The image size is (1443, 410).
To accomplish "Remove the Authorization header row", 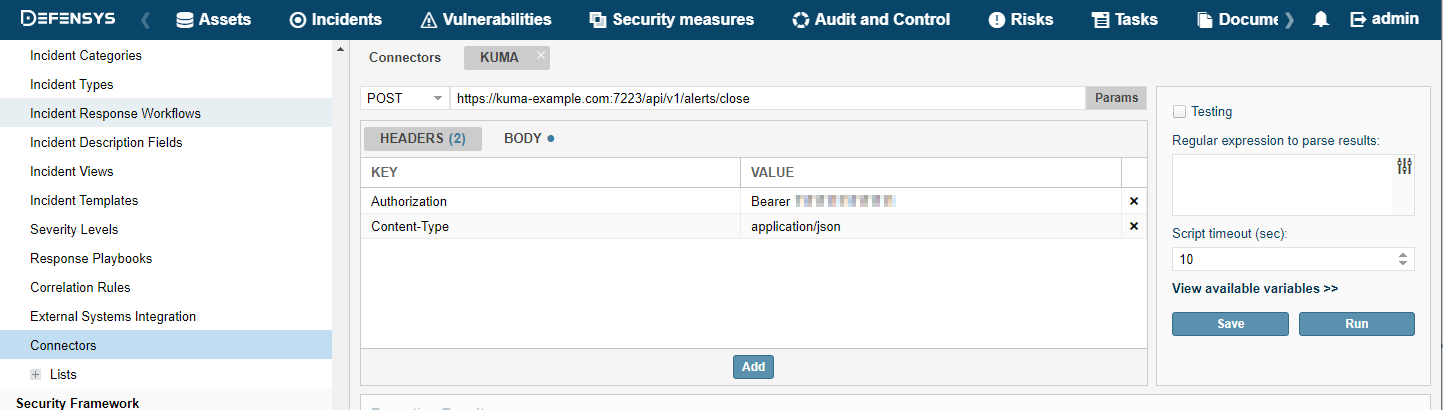I will pyautogui.click(x=1134, y=201).
